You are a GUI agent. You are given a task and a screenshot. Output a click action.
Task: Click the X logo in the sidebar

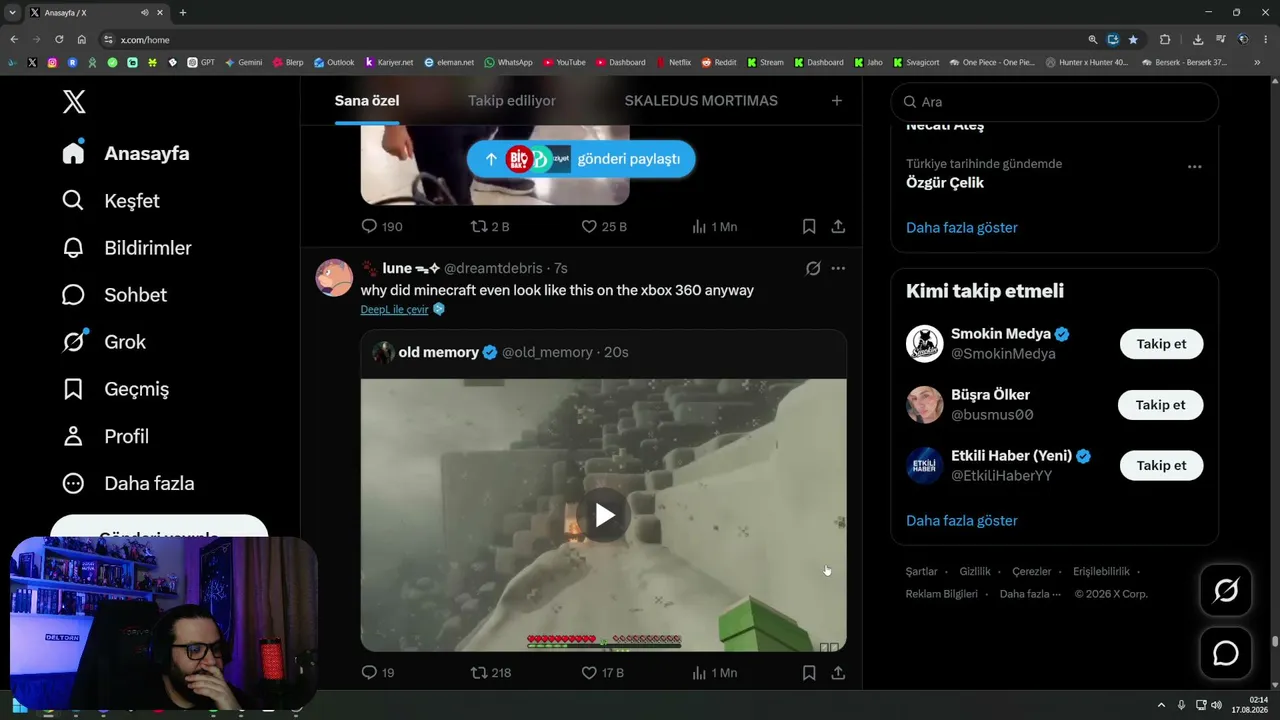coord(74,101)
